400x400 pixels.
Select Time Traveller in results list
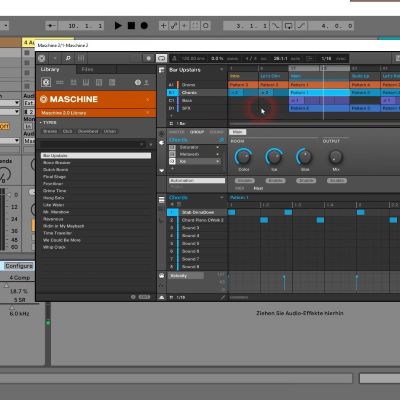point(96,233)
